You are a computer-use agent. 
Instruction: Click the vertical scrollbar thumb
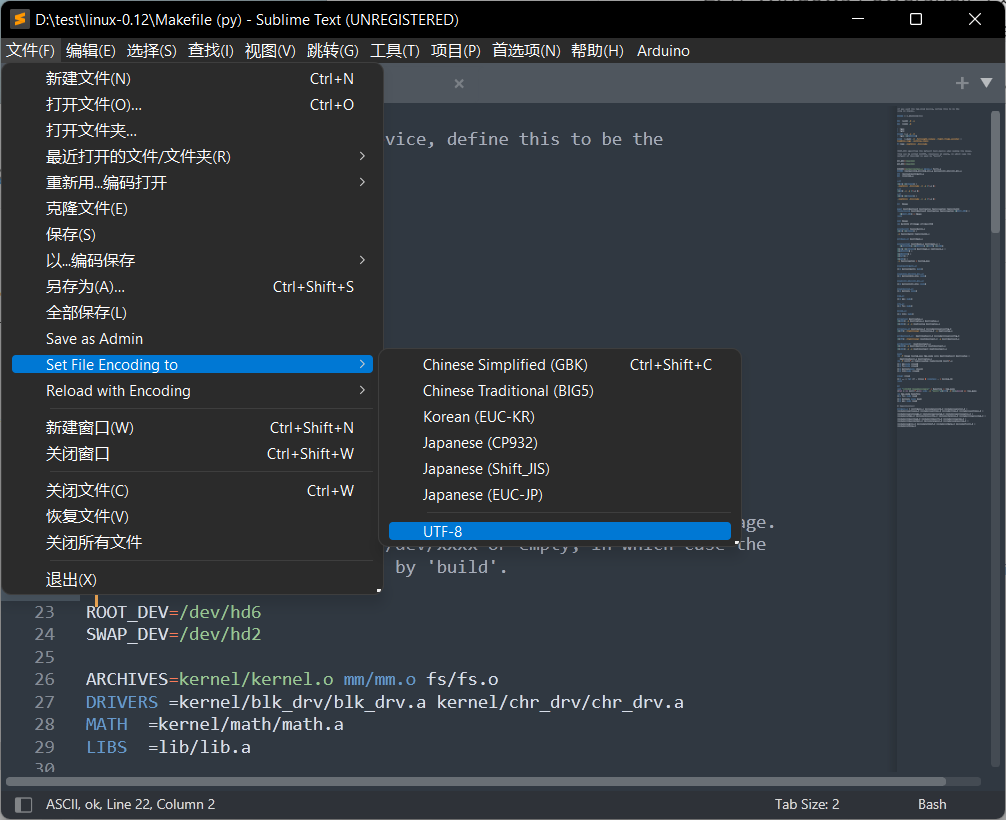[995, 172]
